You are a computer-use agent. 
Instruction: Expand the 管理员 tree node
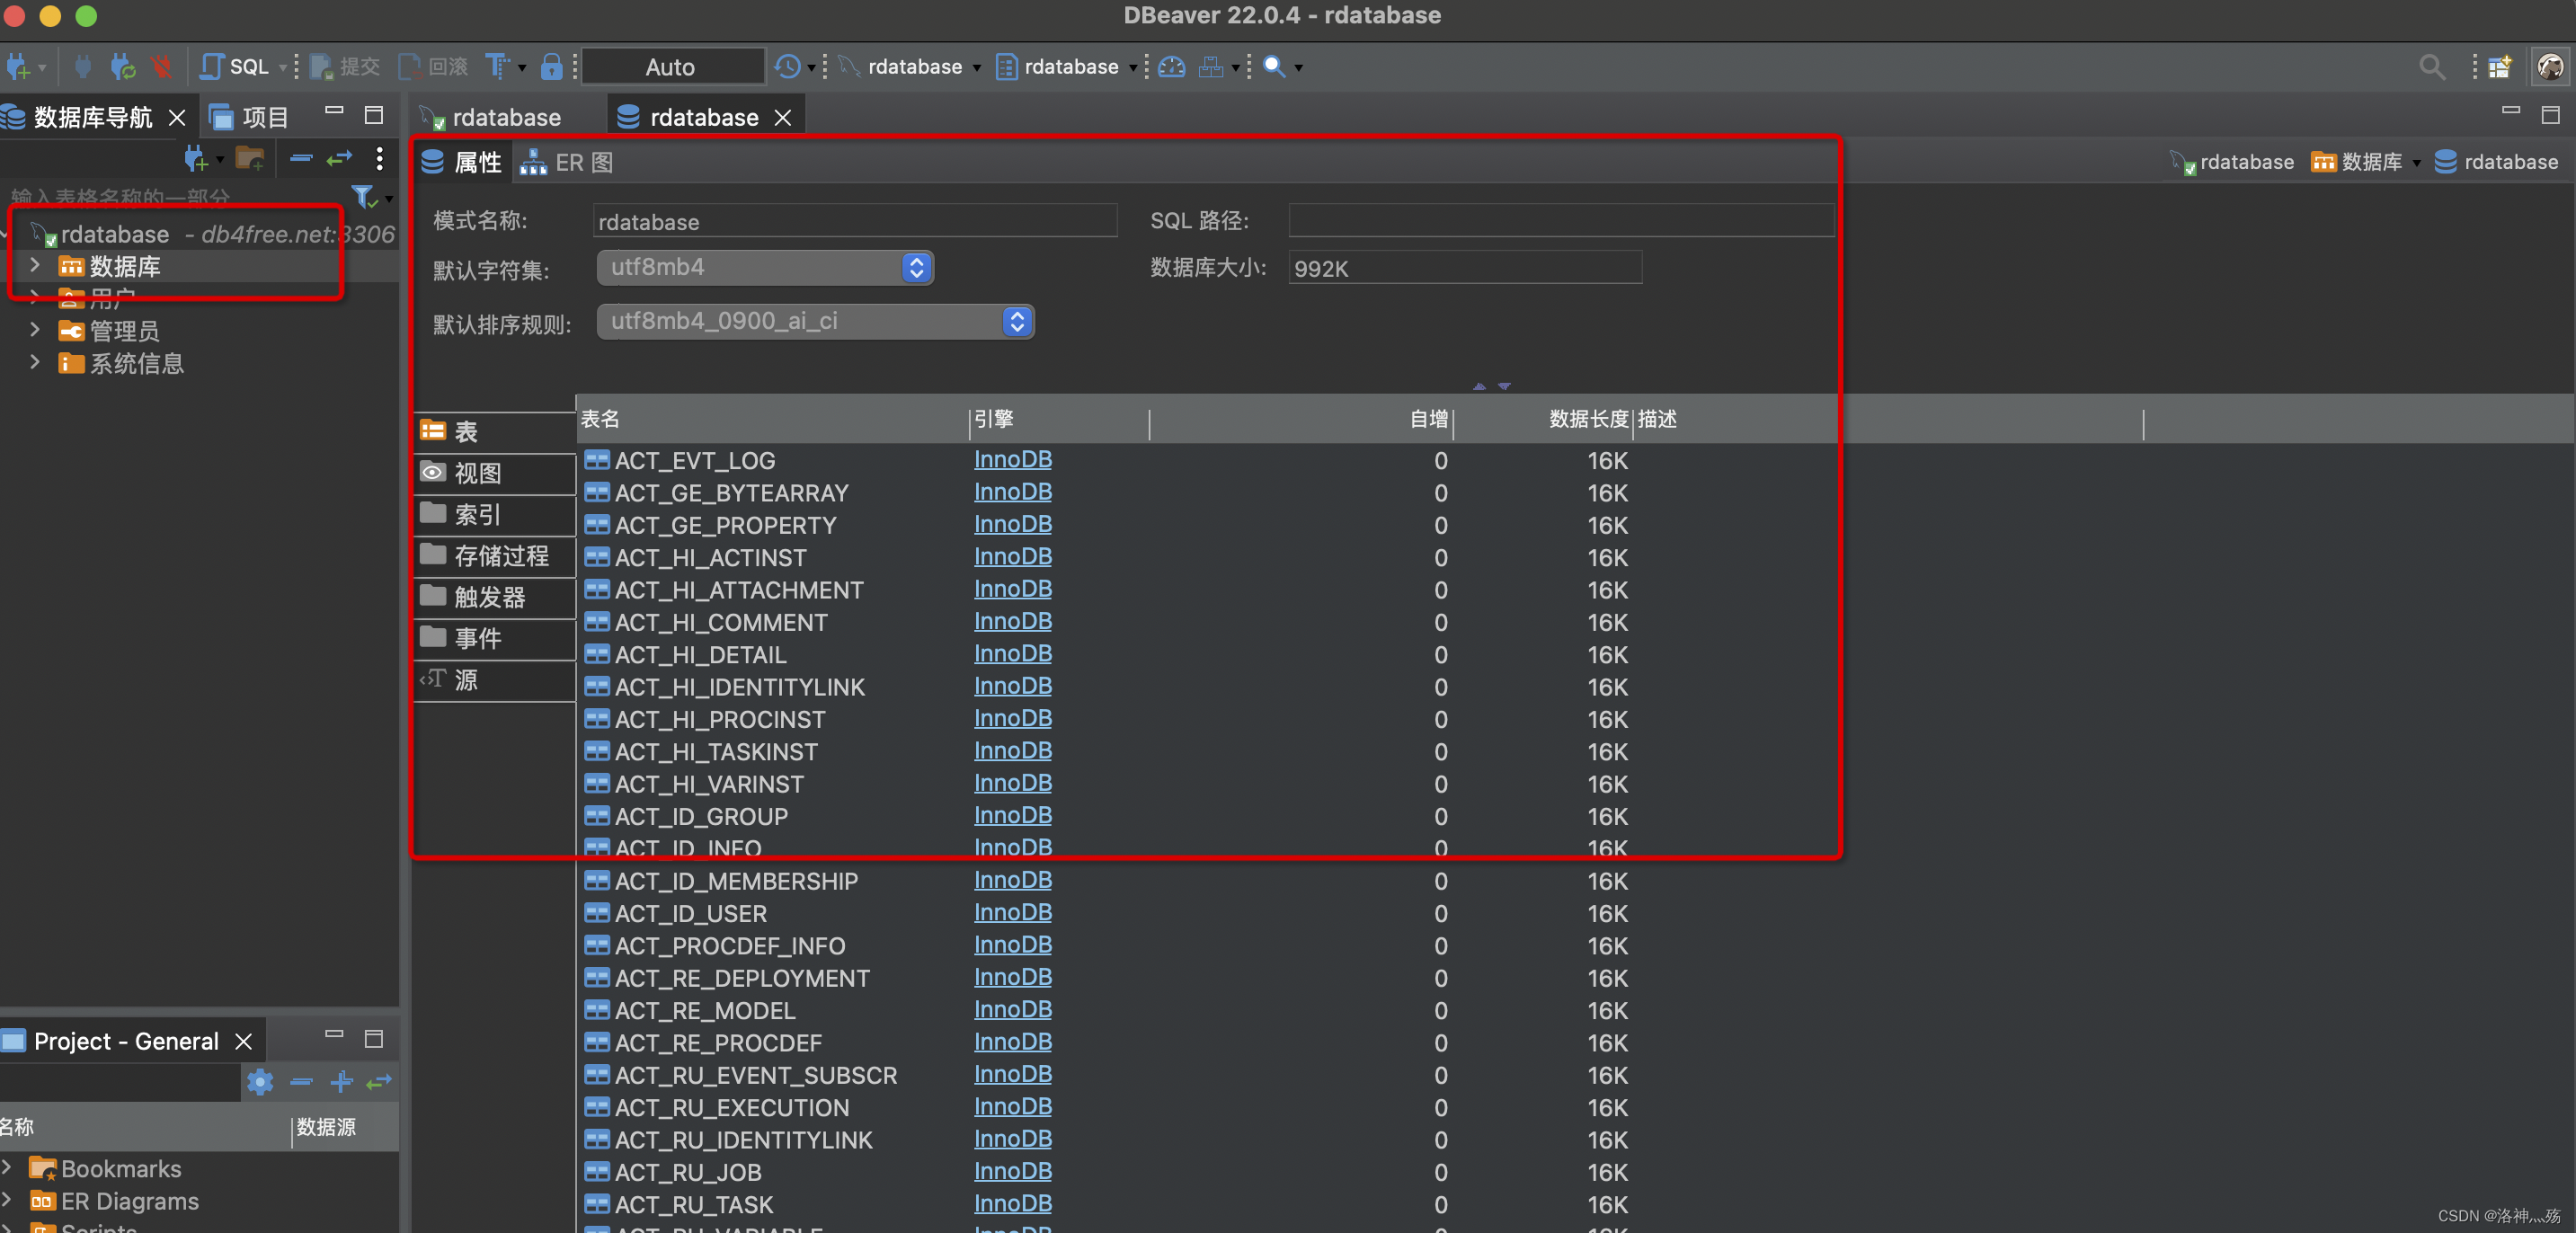point(35,330)
